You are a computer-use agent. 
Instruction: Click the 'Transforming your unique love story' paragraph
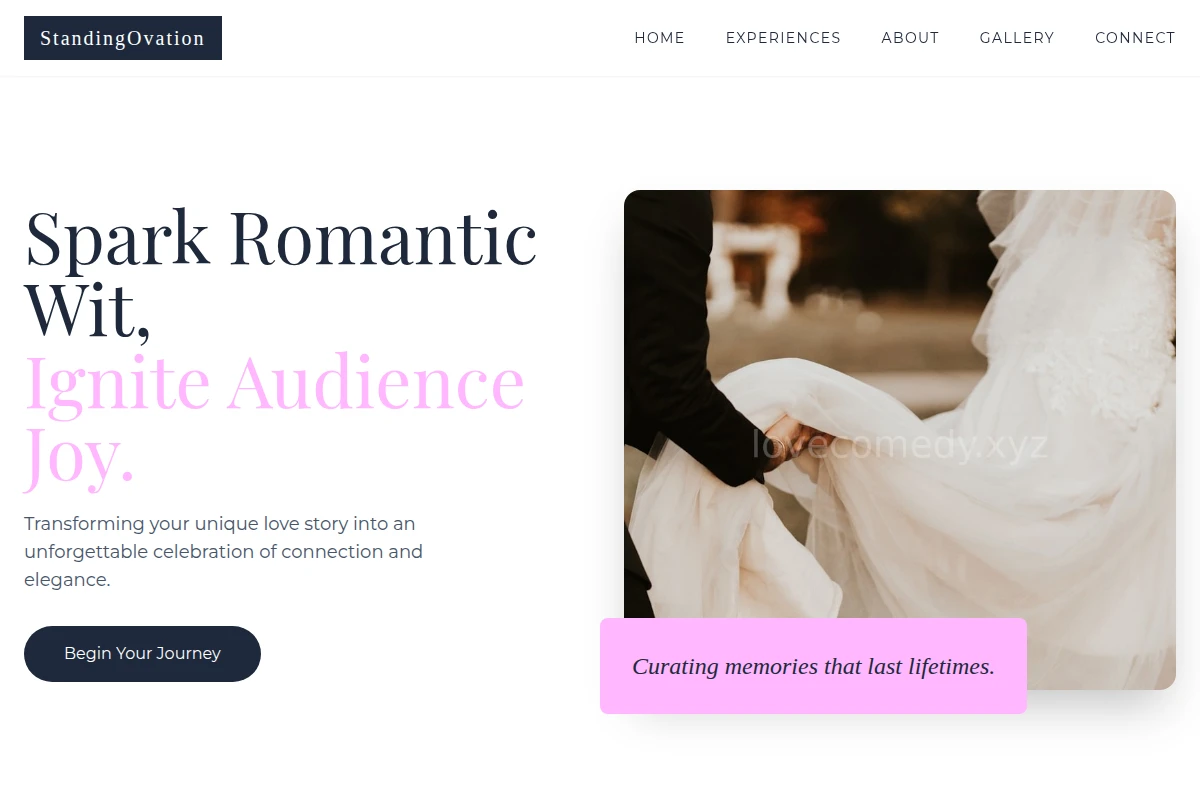tap(224, 551)
